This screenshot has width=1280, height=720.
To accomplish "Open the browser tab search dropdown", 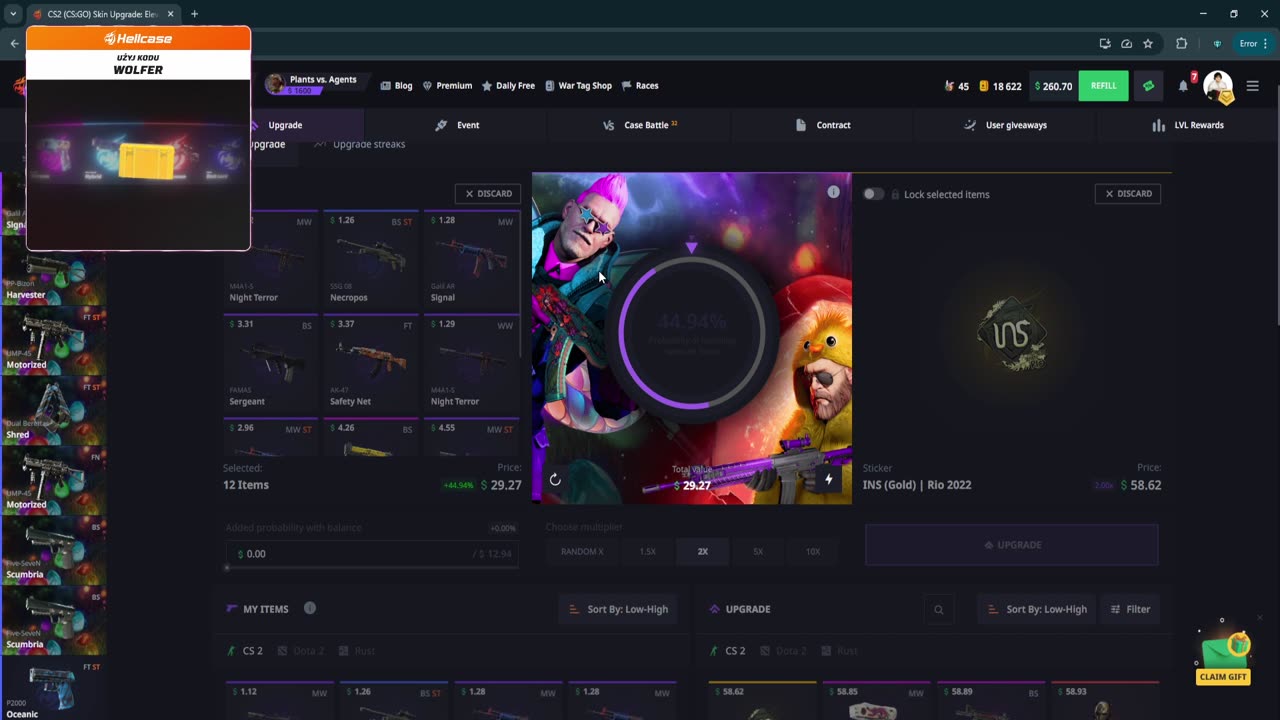I will 13,14.
